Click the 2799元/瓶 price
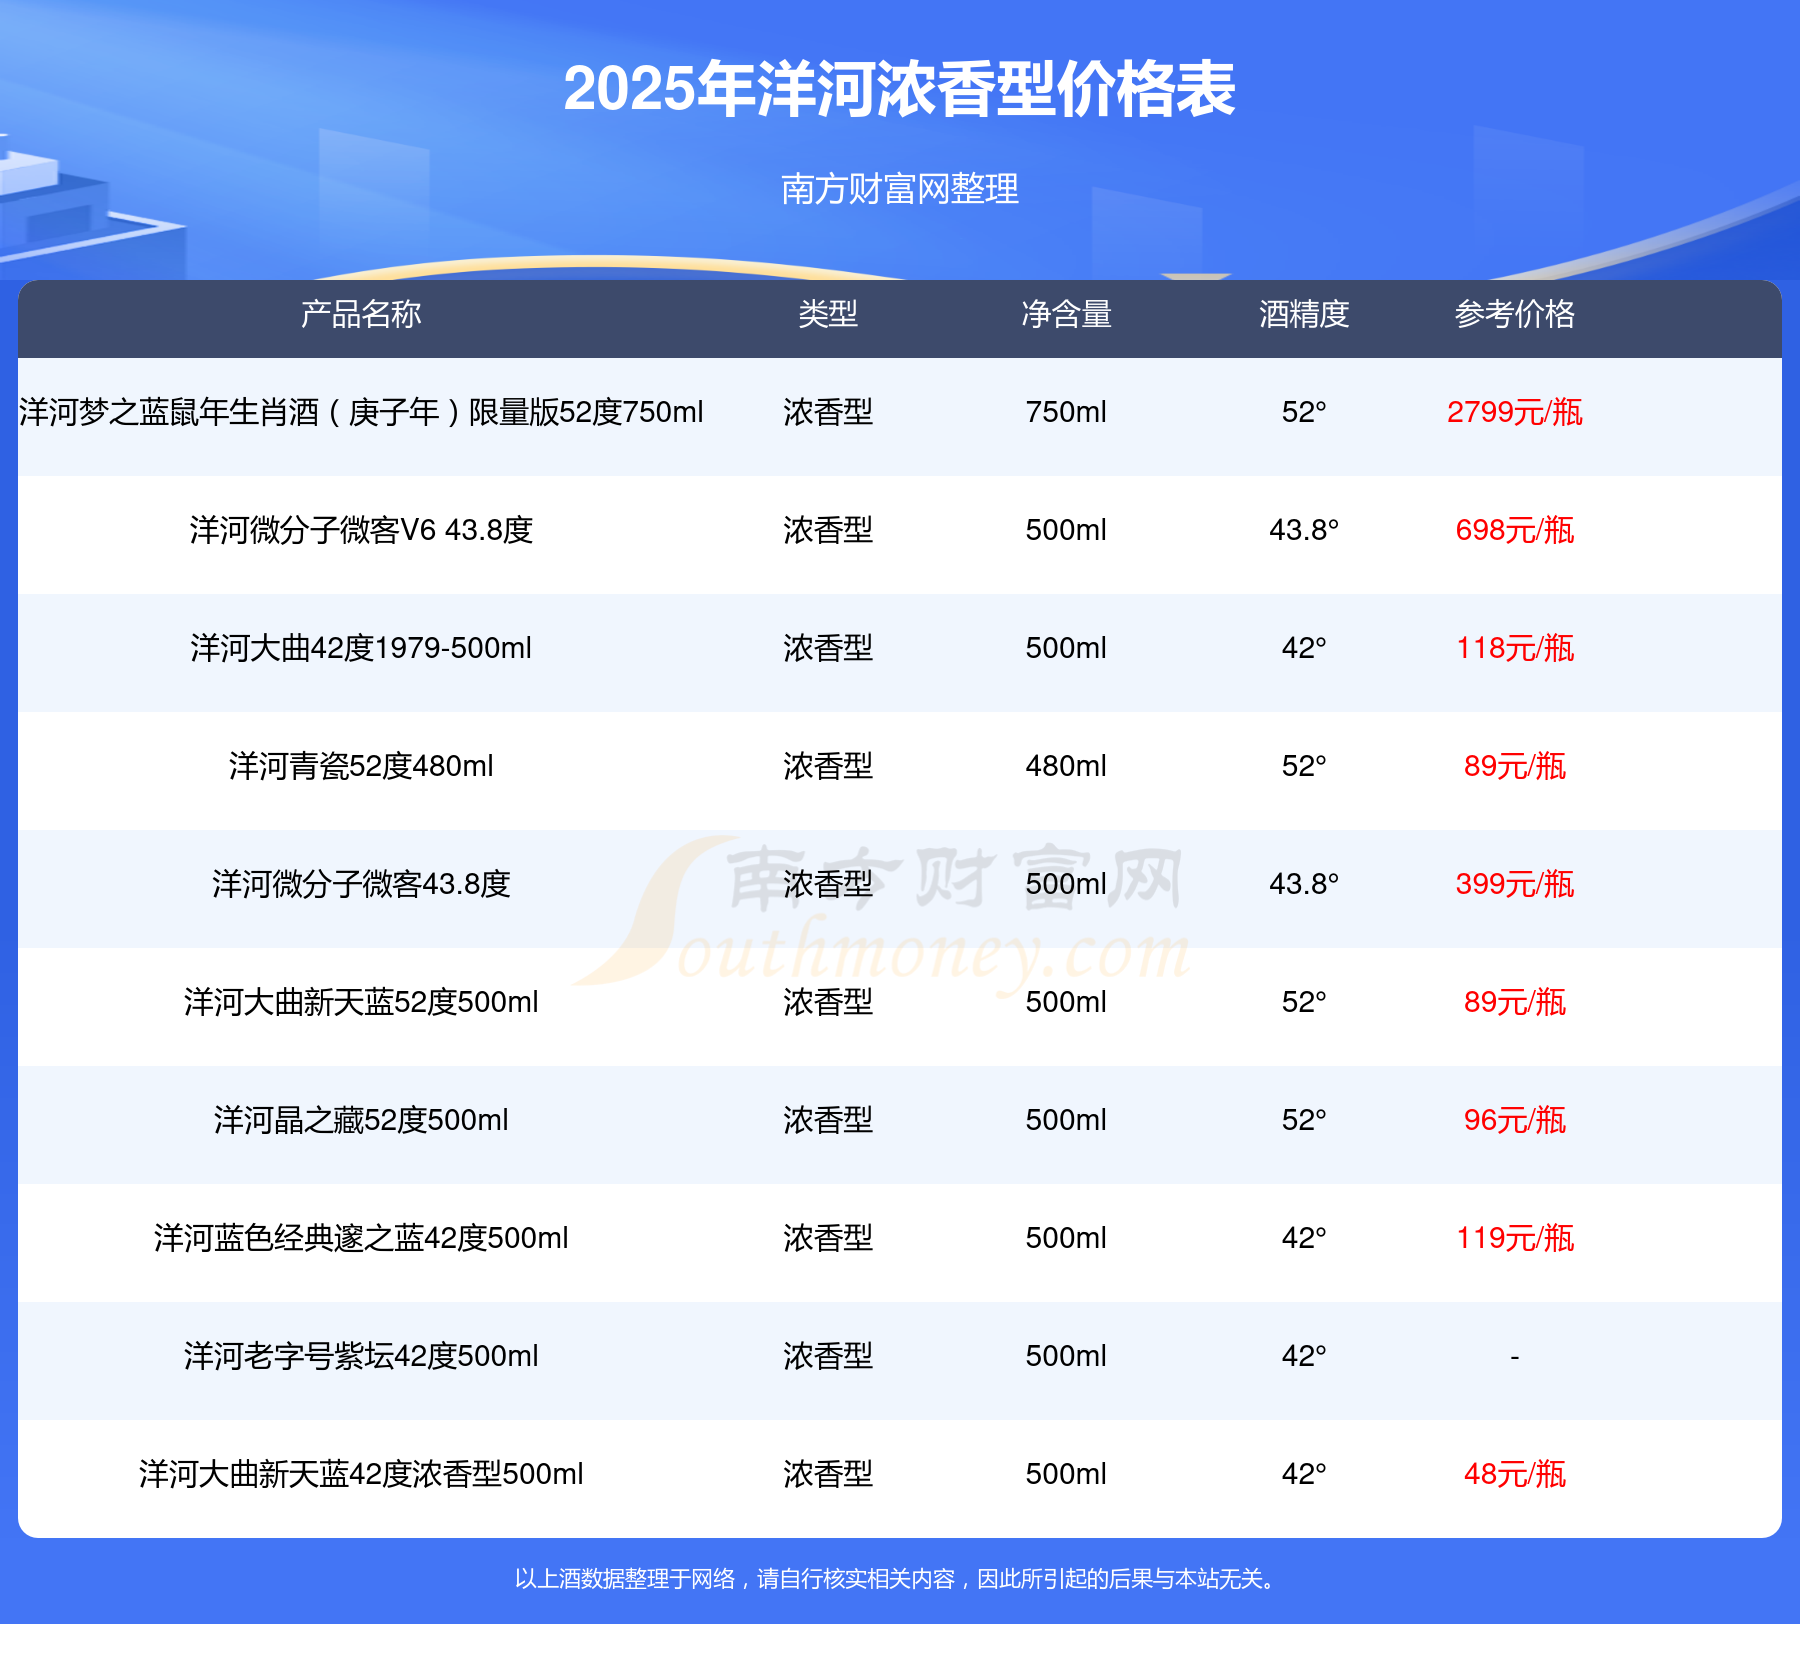This screenshot has width=1800, height=1670. pos(1515,412)
